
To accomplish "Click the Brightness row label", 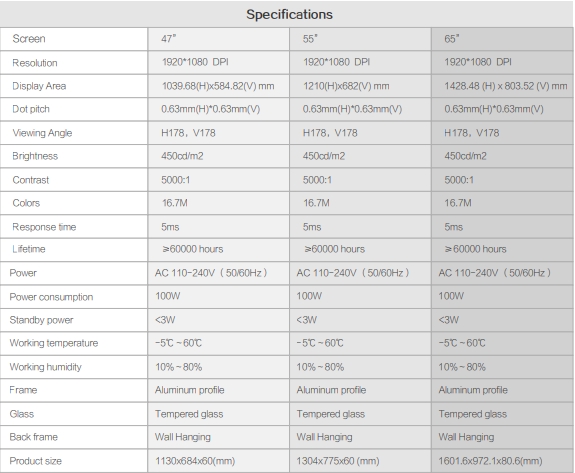I will pos(35,156).
